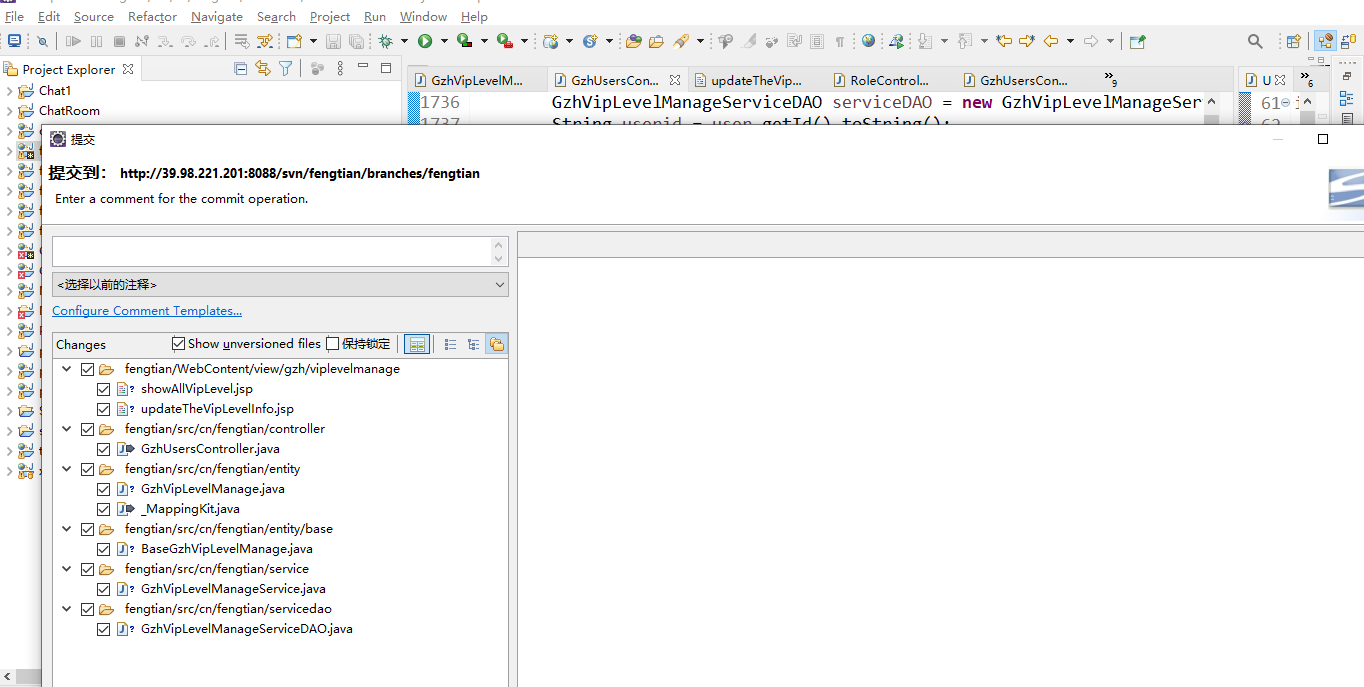Viewport: 1364px width, 687px height.
Task: Uncheck Show unversioned files checkbox
Action: [179, 344]
